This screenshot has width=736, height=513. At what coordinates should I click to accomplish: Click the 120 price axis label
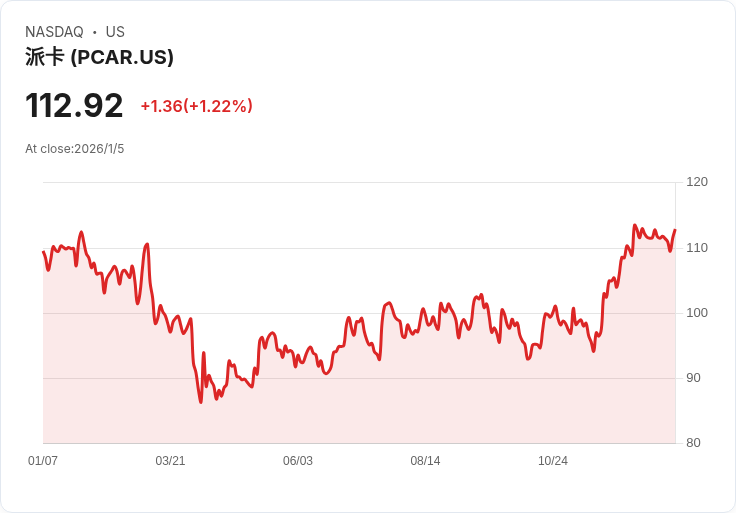(x=697, y=182)
